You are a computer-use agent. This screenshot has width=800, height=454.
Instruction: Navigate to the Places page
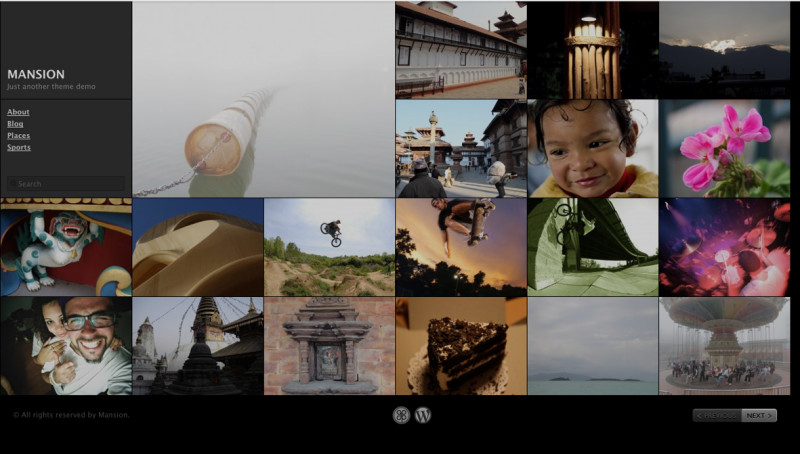click(18, 136)
